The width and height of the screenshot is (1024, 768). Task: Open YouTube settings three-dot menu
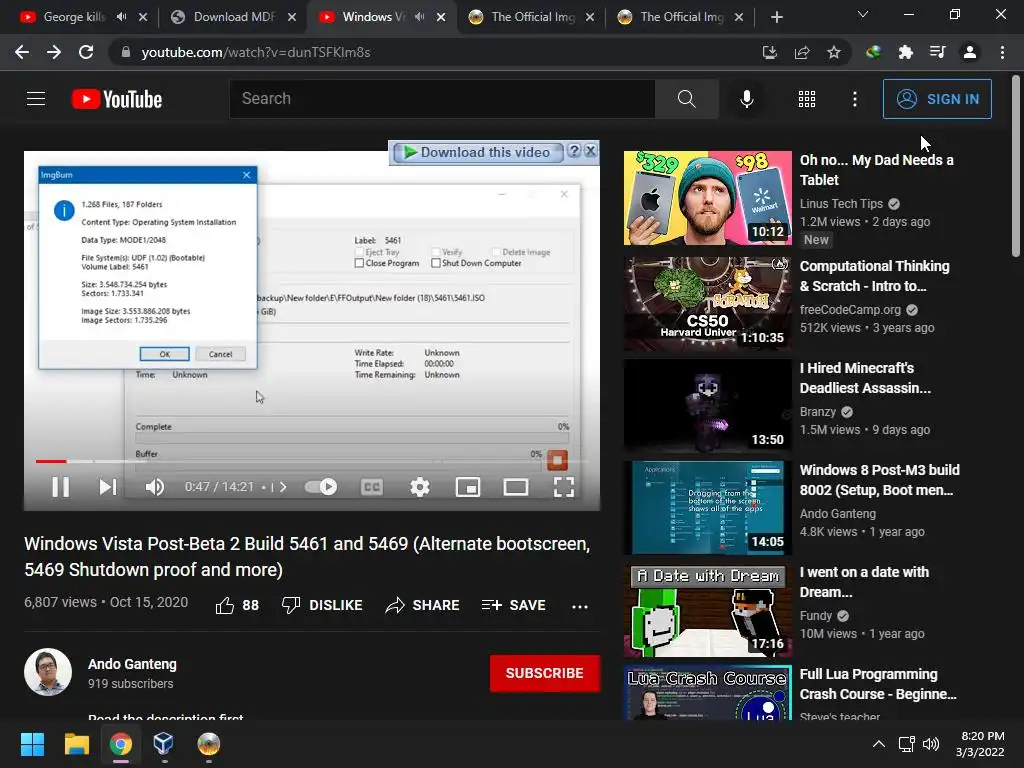coord(855,99)
